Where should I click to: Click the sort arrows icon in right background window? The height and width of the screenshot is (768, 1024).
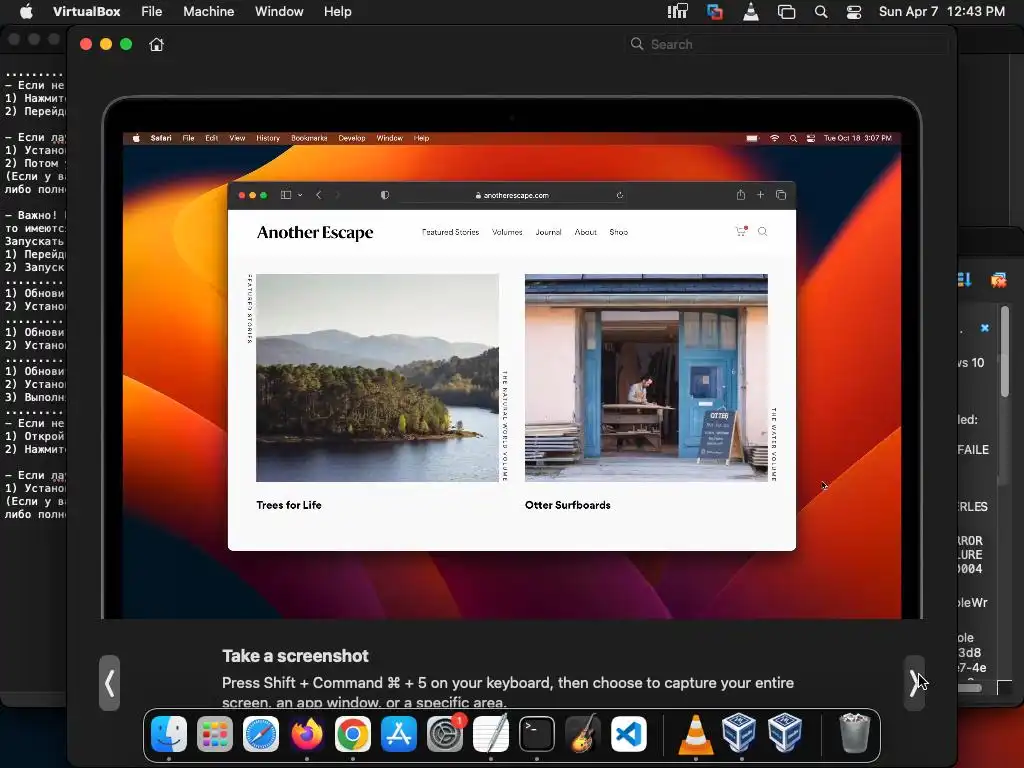click(x=965, y=280)
